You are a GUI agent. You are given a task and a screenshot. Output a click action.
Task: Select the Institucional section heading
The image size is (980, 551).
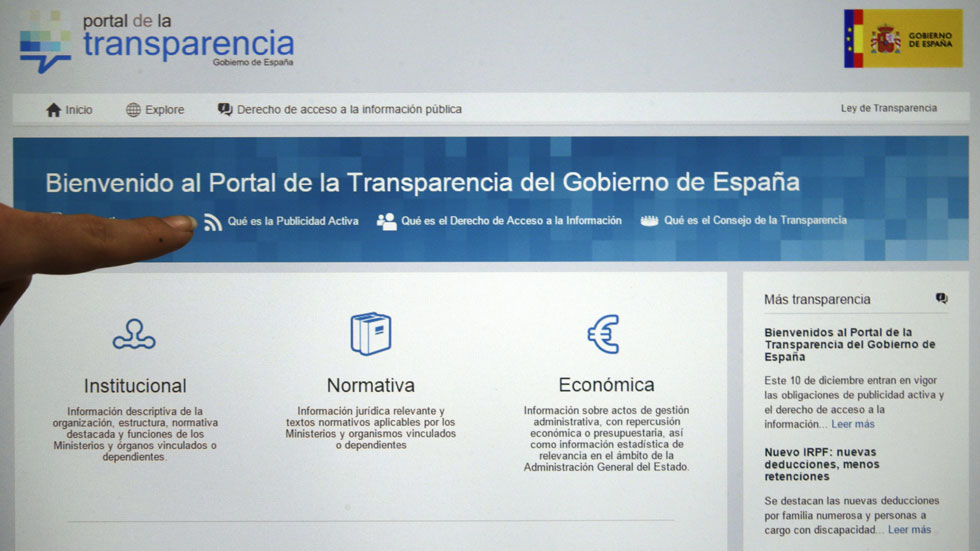[135, 386]
